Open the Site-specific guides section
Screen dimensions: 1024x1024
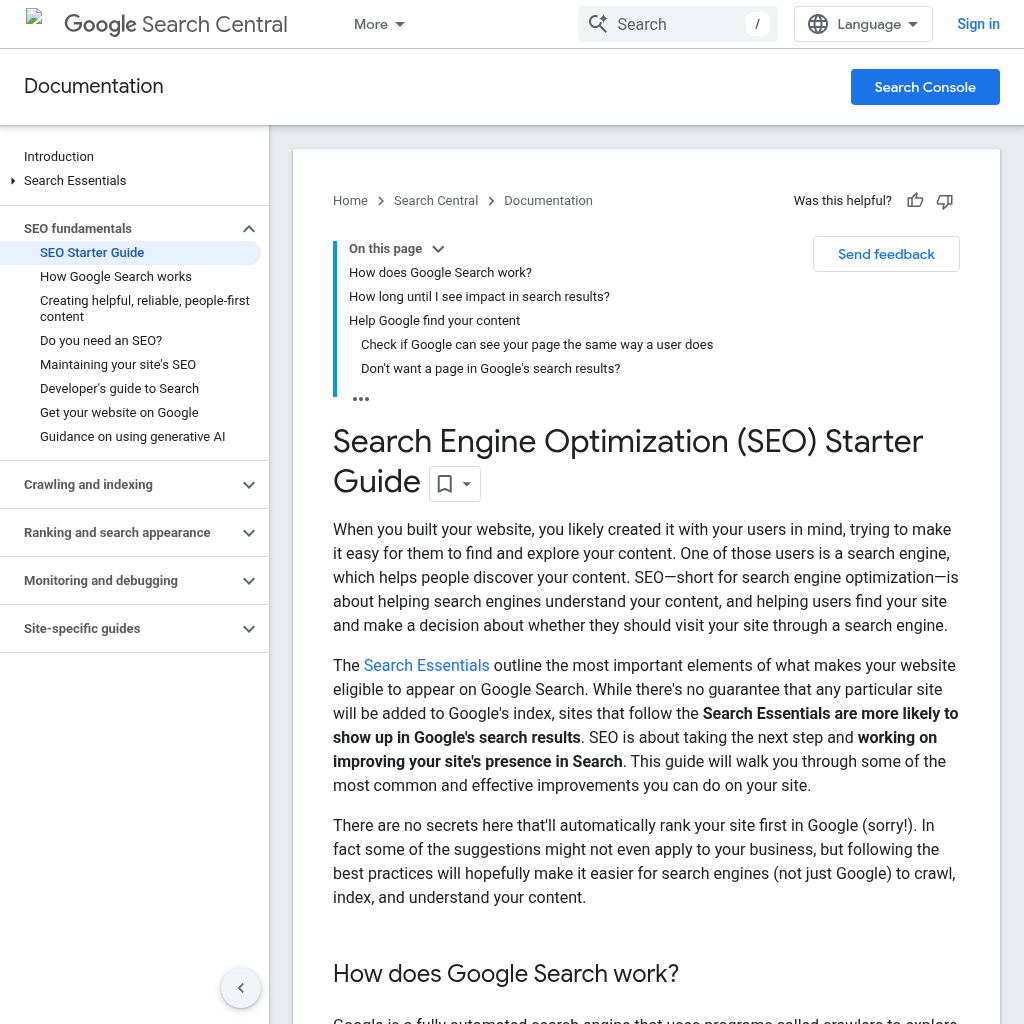point(134,628)
